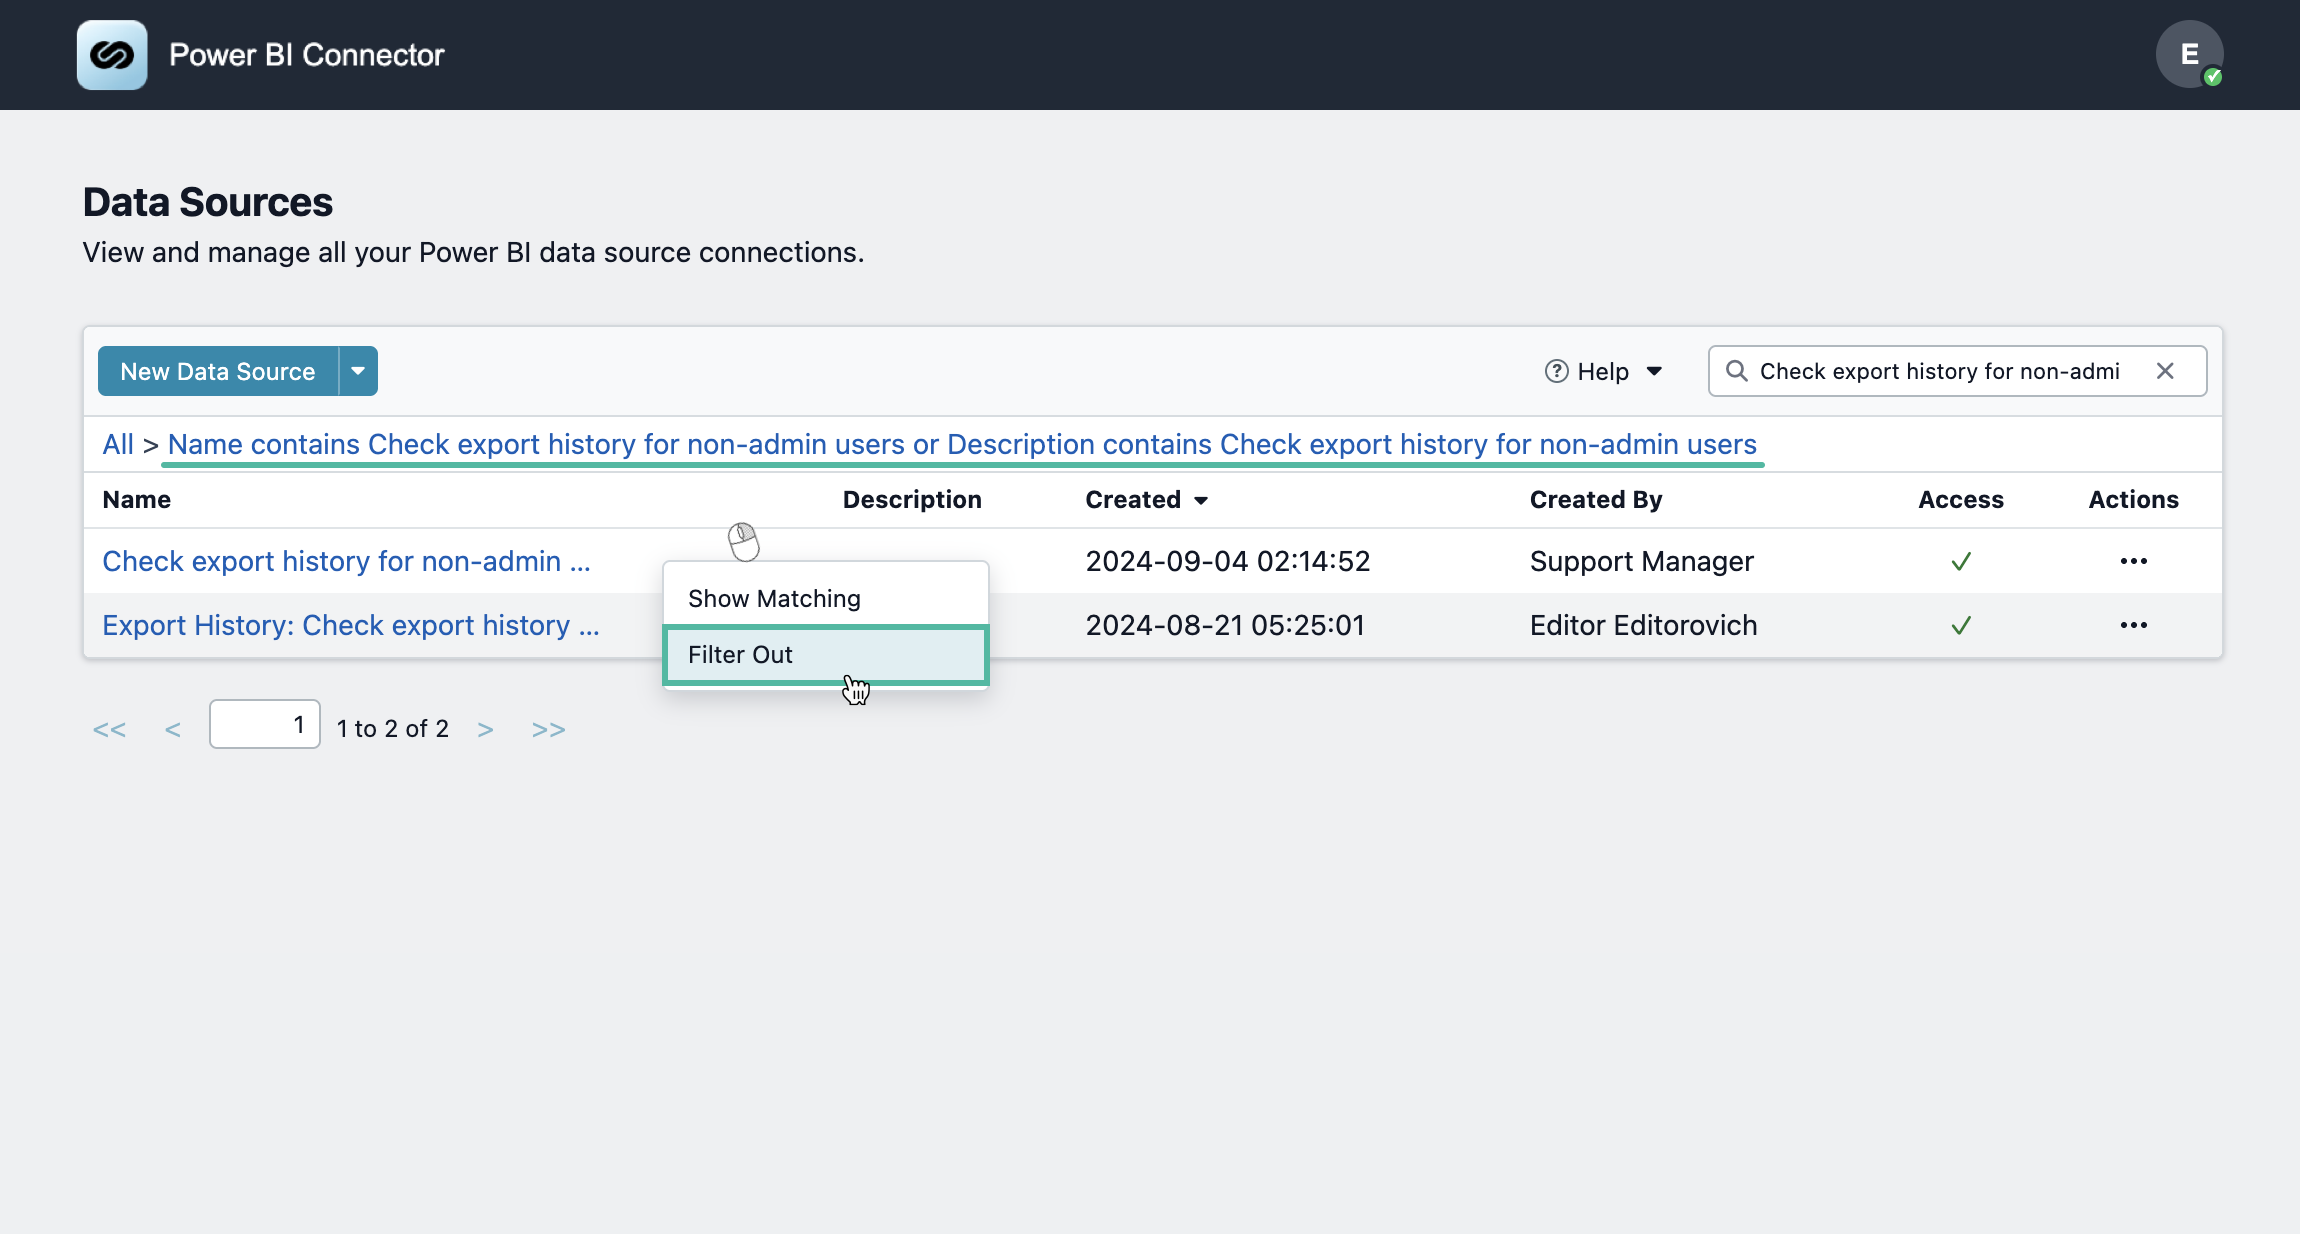This screenshot has width=2300, height=1234.
Task: Click the Help question mark icon
Action: [x=1556, y=371]
